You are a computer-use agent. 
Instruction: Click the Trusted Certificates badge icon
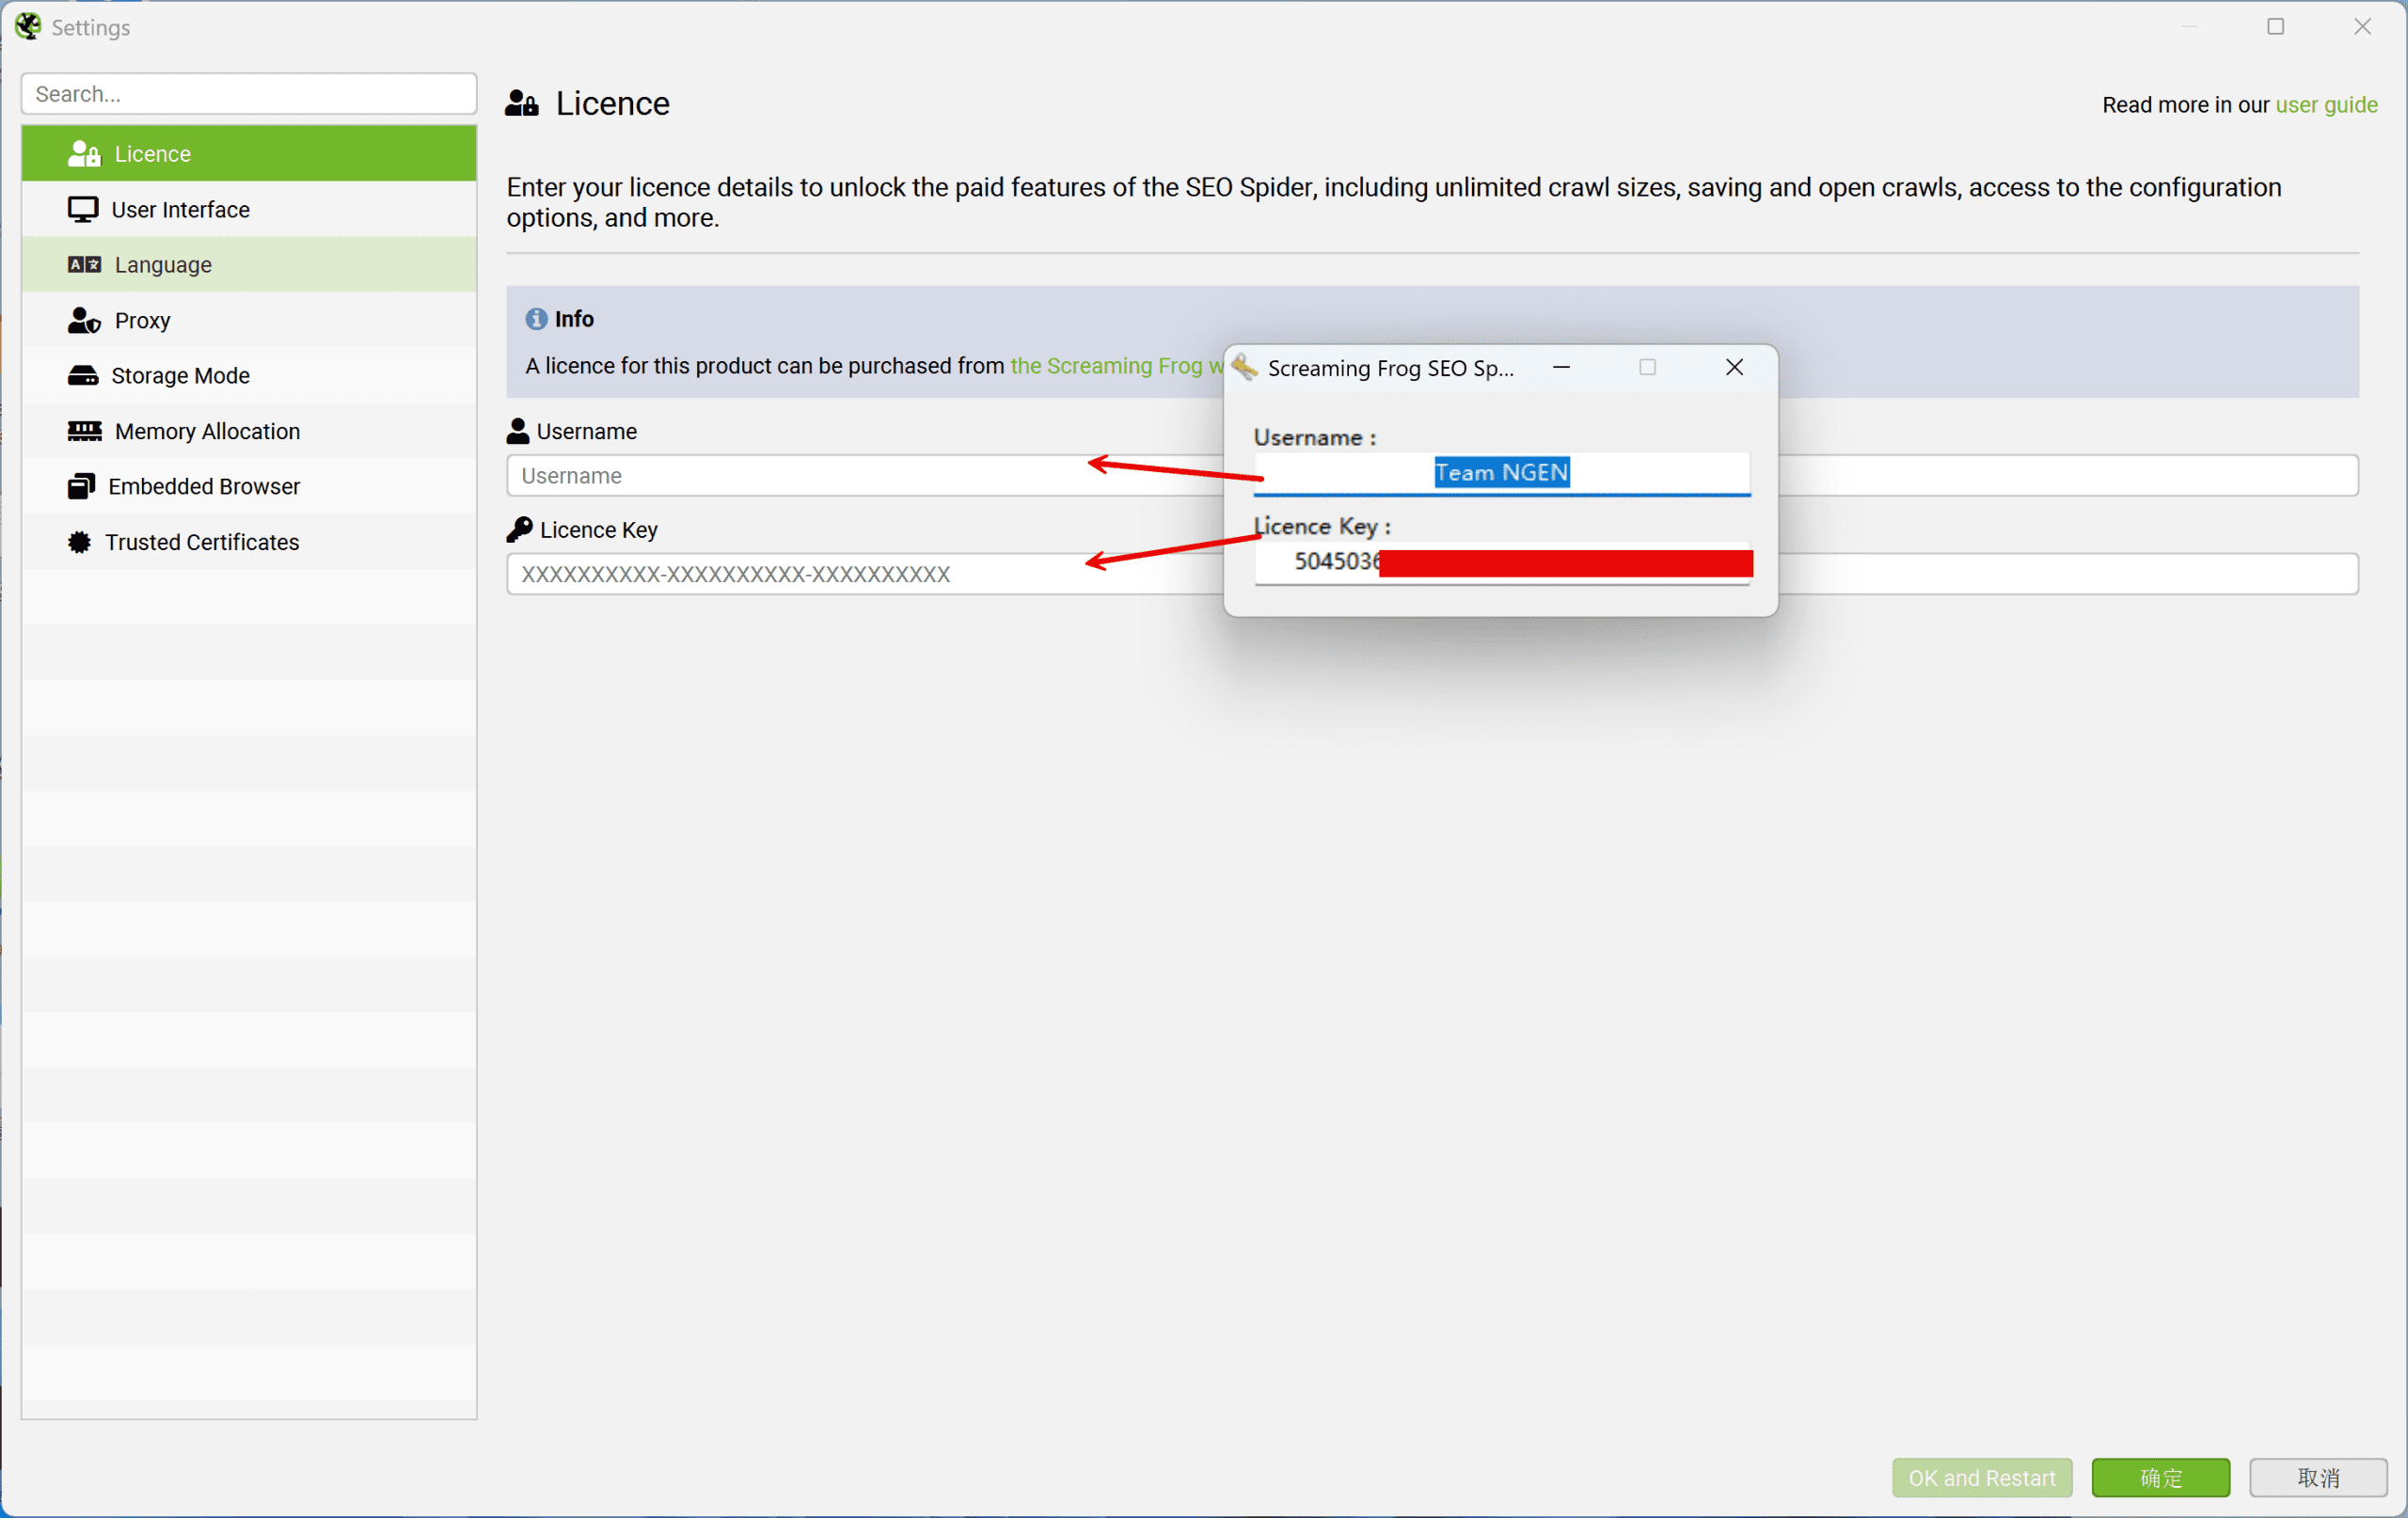coord(79,542)
